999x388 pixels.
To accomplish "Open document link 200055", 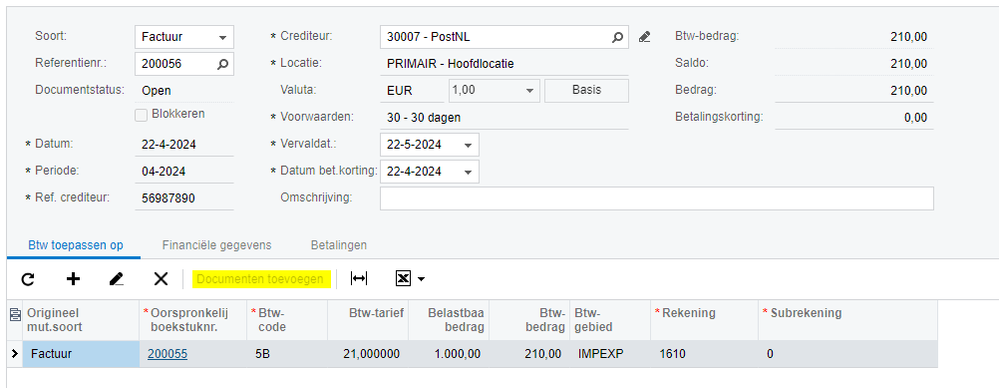I will 168,354.
